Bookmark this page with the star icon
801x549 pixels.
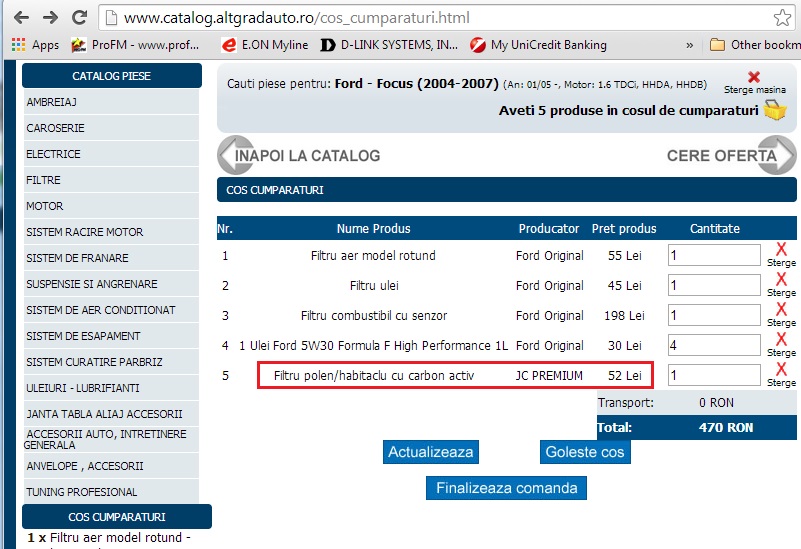tap(782, 18)
